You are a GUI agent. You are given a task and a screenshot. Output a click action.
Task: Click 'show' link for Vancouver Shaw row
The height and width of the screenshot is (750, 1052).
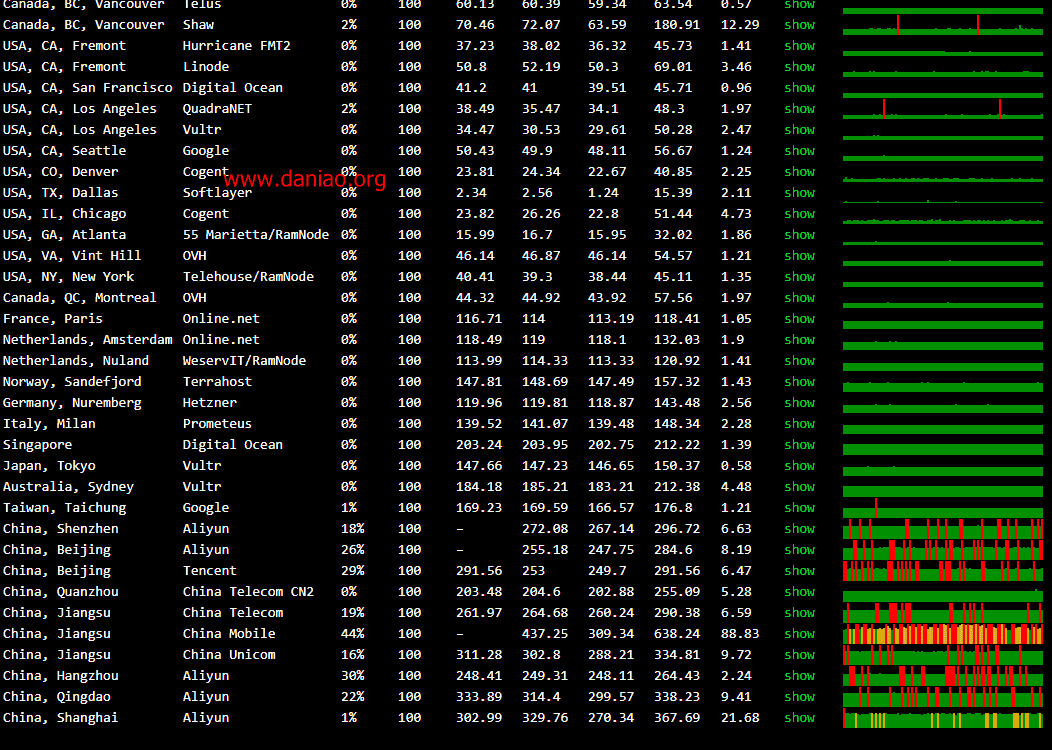tap(800, 25)
